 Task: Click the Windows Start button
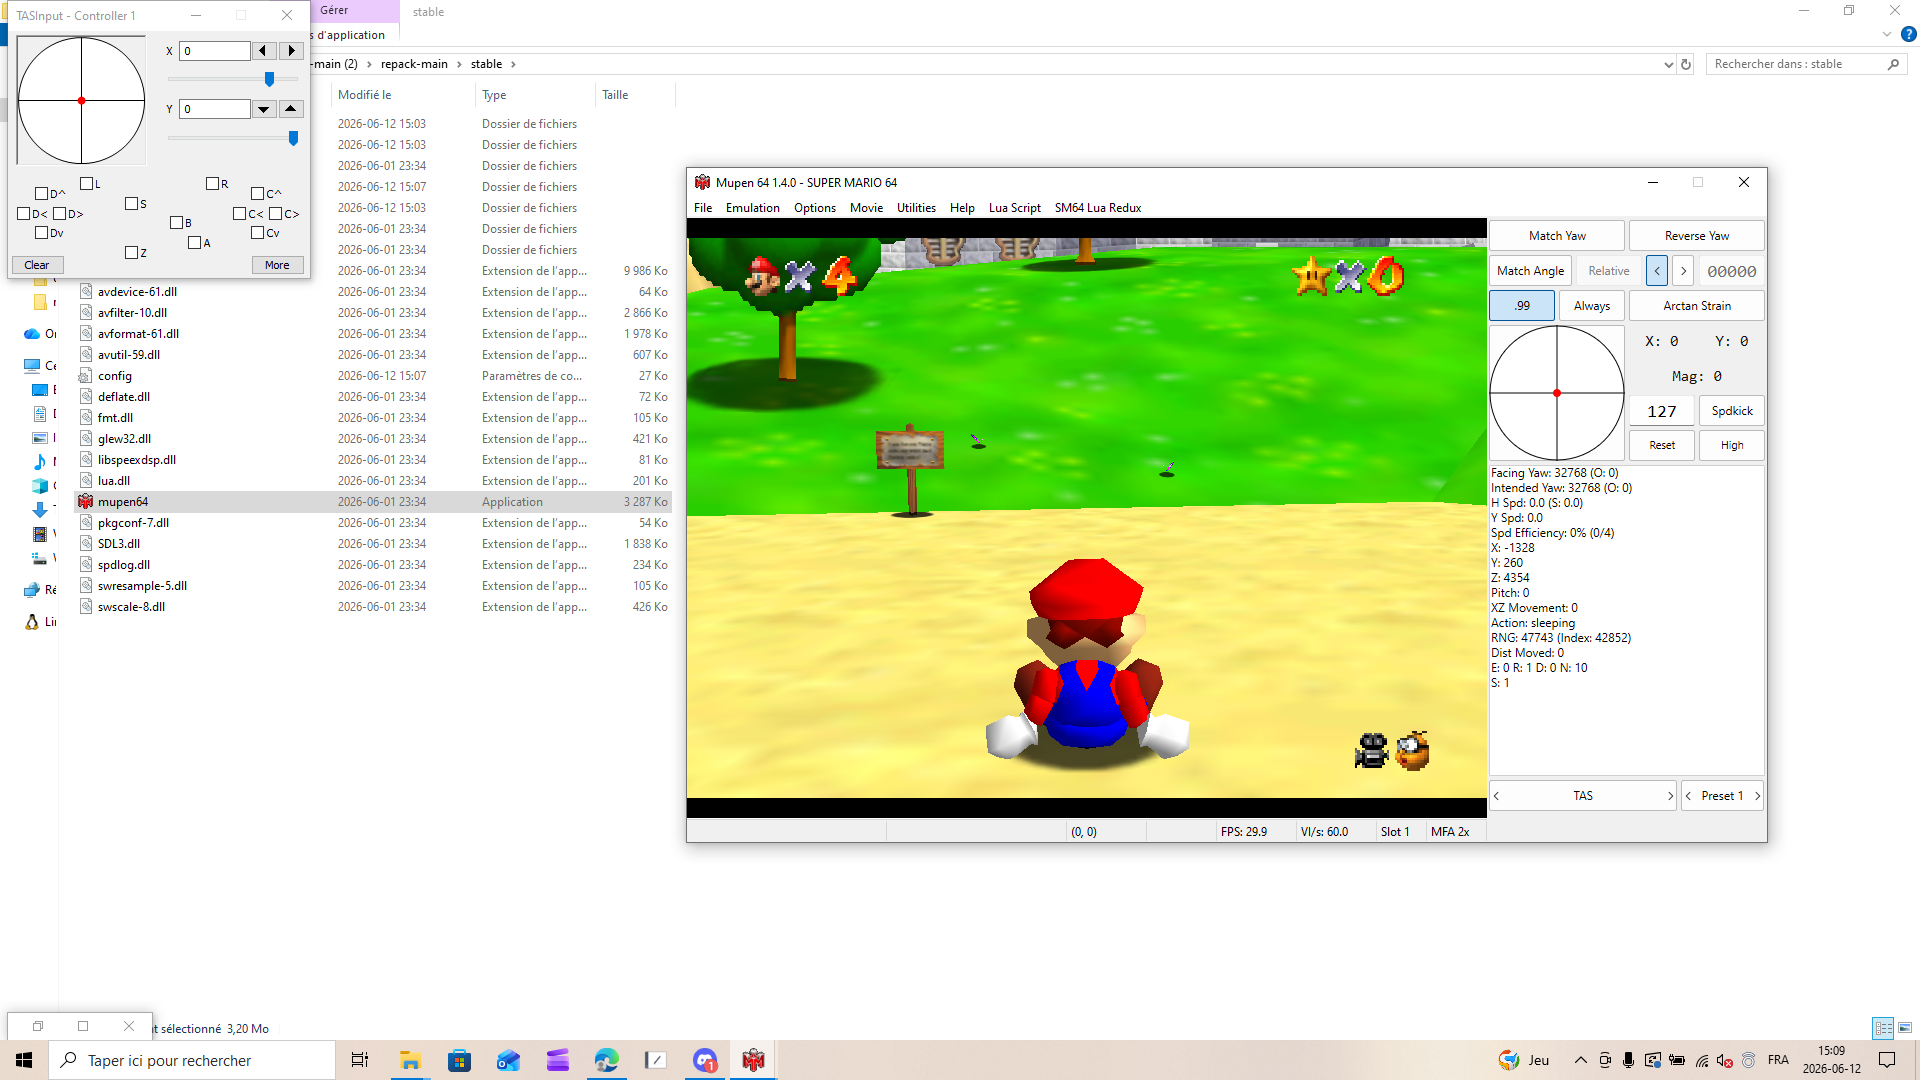pyautogui.click(x=24, y=1060)
